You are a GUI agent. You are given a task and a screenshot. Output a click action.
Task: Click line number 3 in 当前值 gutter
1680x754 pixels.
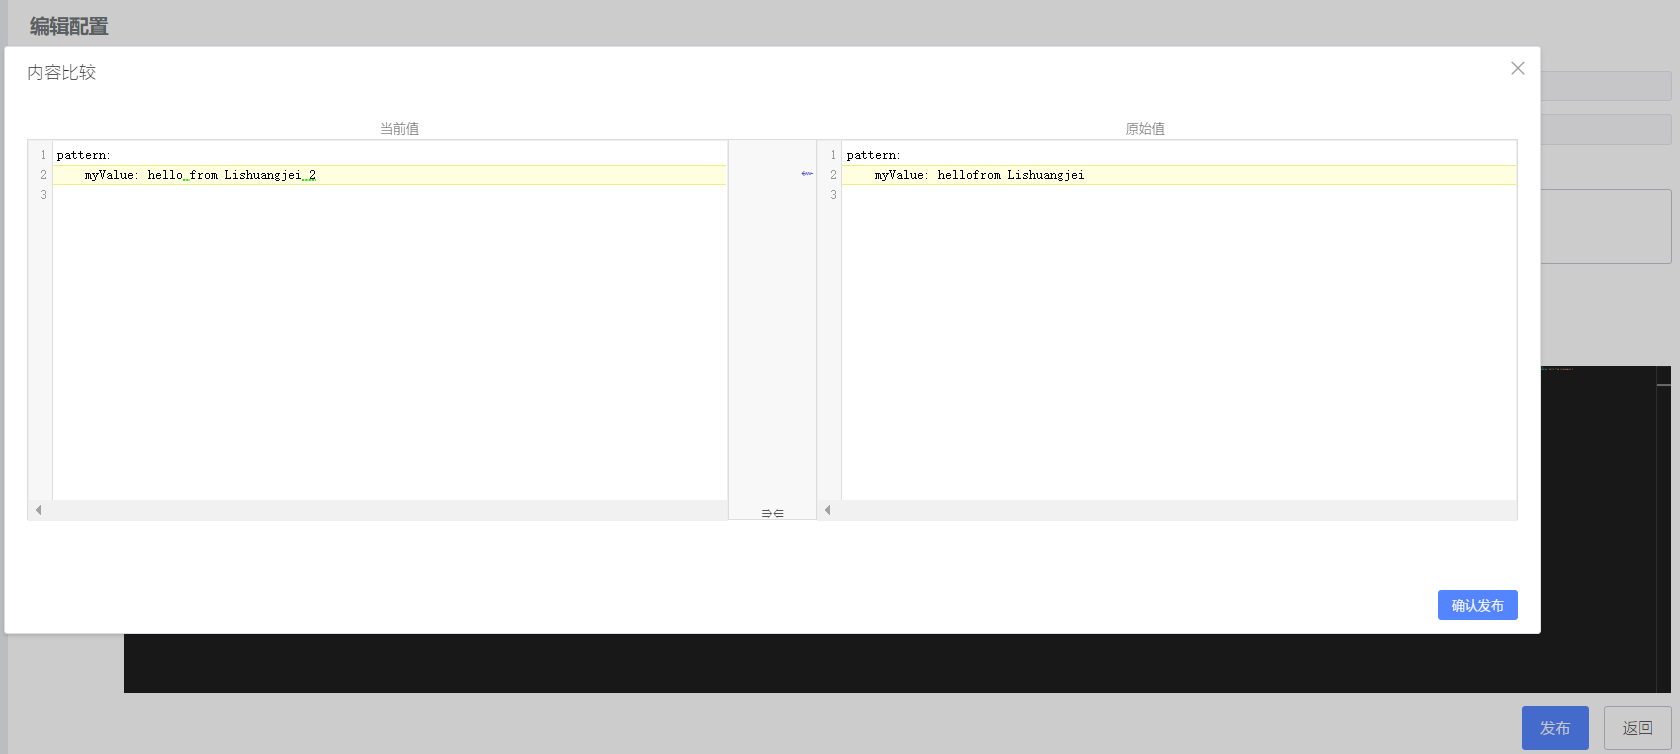[43, 195]
